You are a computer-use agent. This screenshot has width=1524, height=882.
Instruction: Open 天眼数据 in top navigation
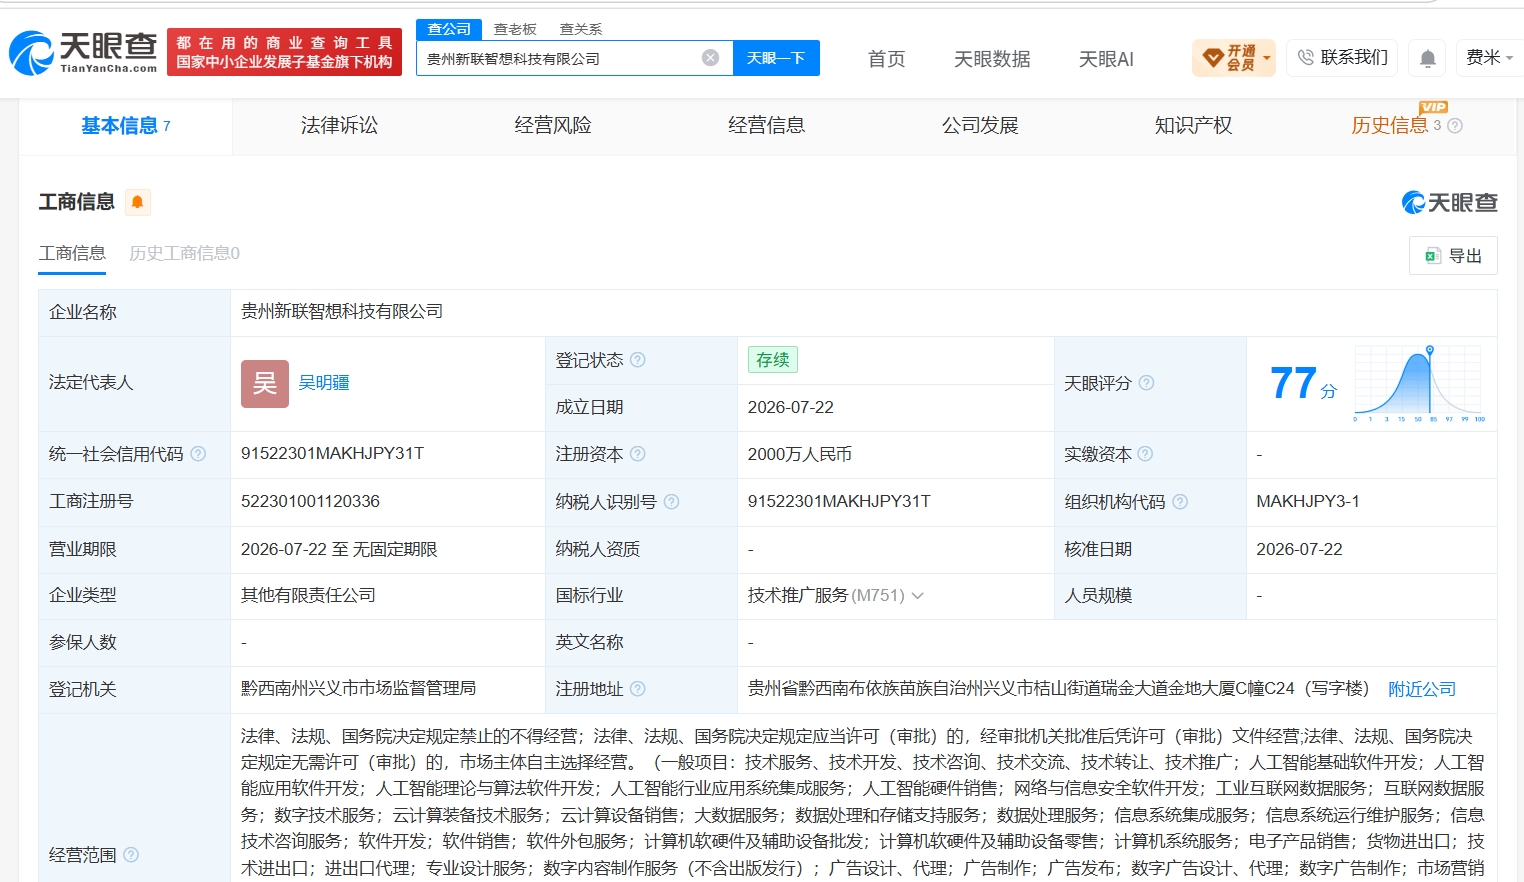pos(992,59)
